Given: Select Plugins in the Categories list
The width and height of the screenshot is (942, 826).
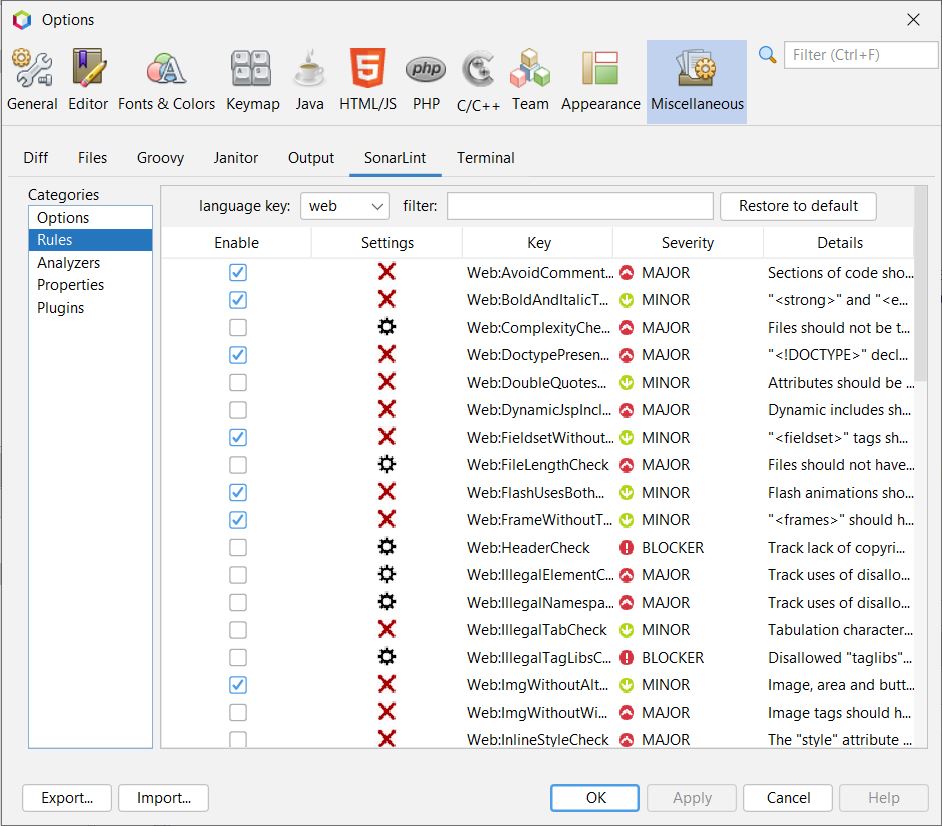Looking at the screenshot, I should coord(71,307).
